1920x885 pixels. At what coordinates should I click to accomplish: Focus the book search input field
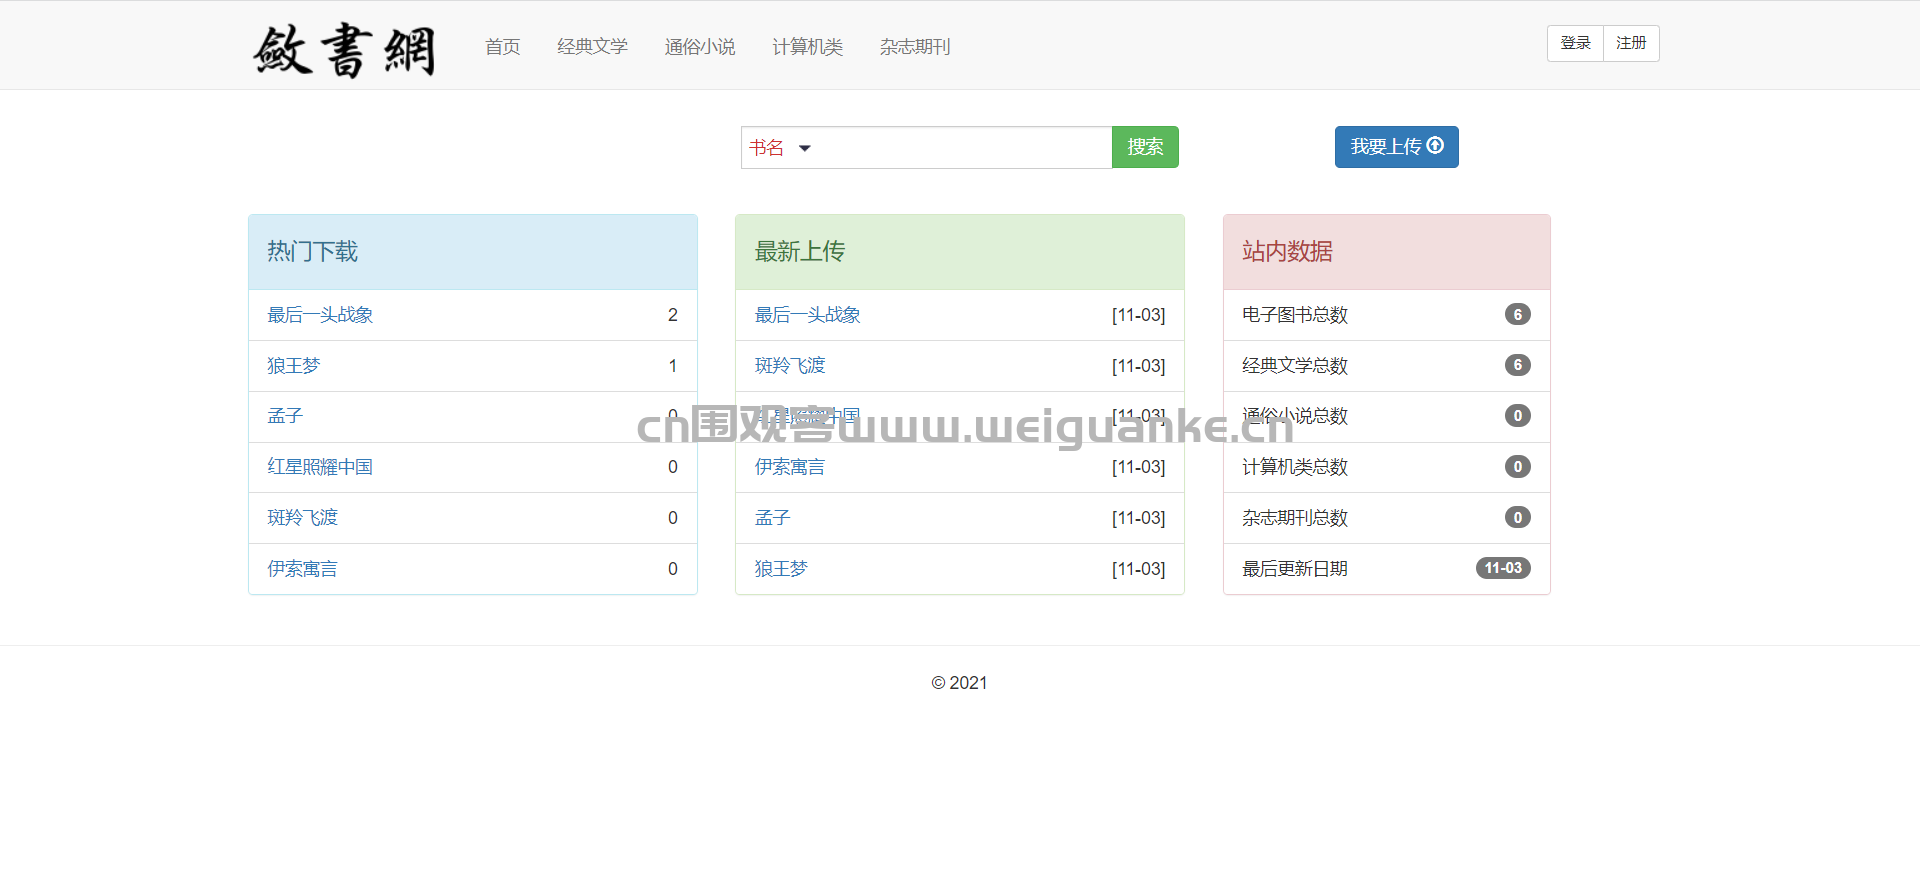point(965,148)
